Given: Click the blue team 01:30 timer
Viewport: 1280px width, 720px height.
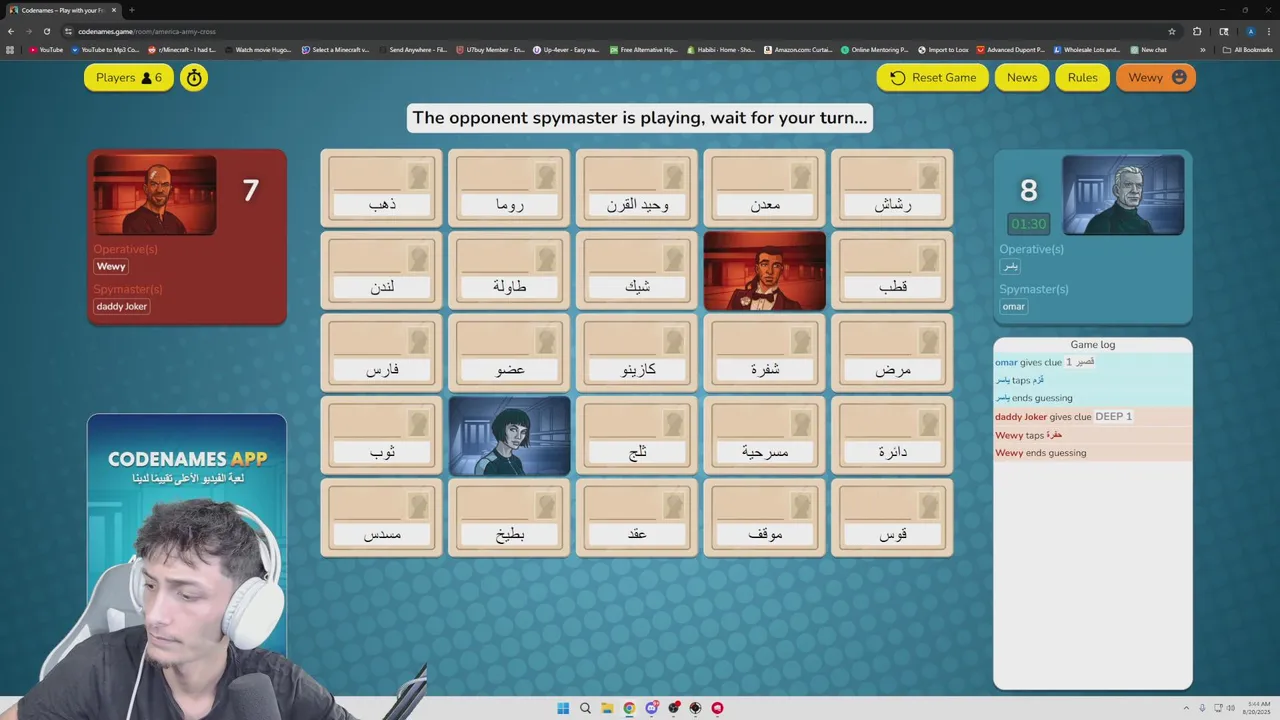Looking at the screenshot, I should point(1028,224).
